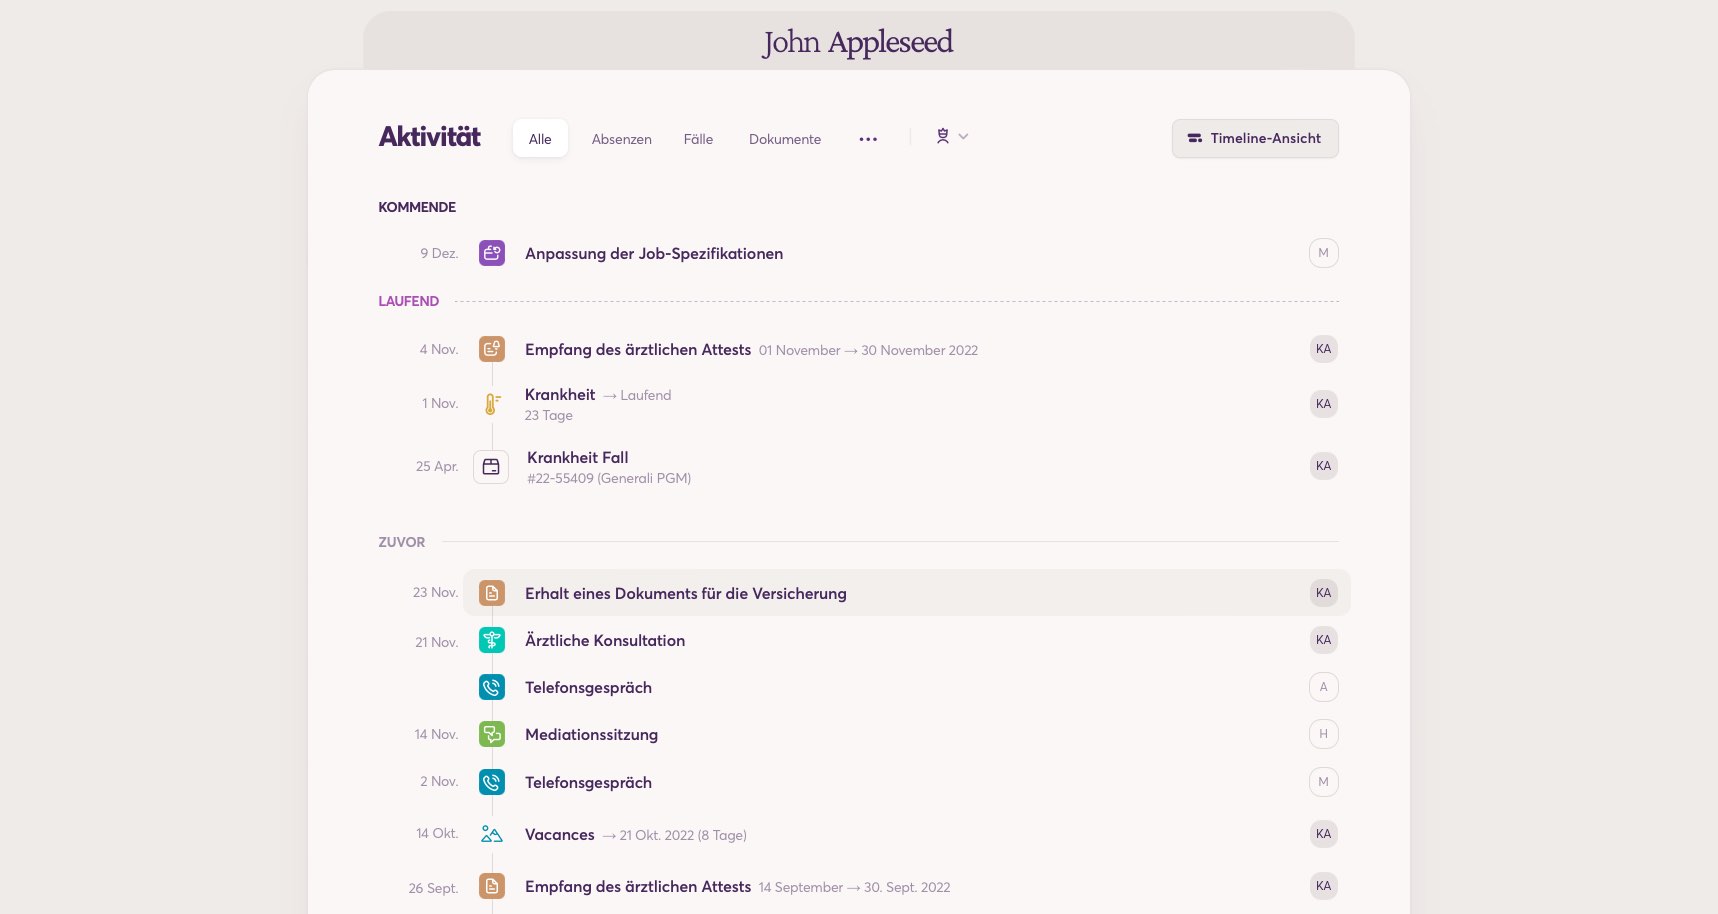Open the 26 Sept. Empfang des ärztlichen Attests

(x=638, y=887)
